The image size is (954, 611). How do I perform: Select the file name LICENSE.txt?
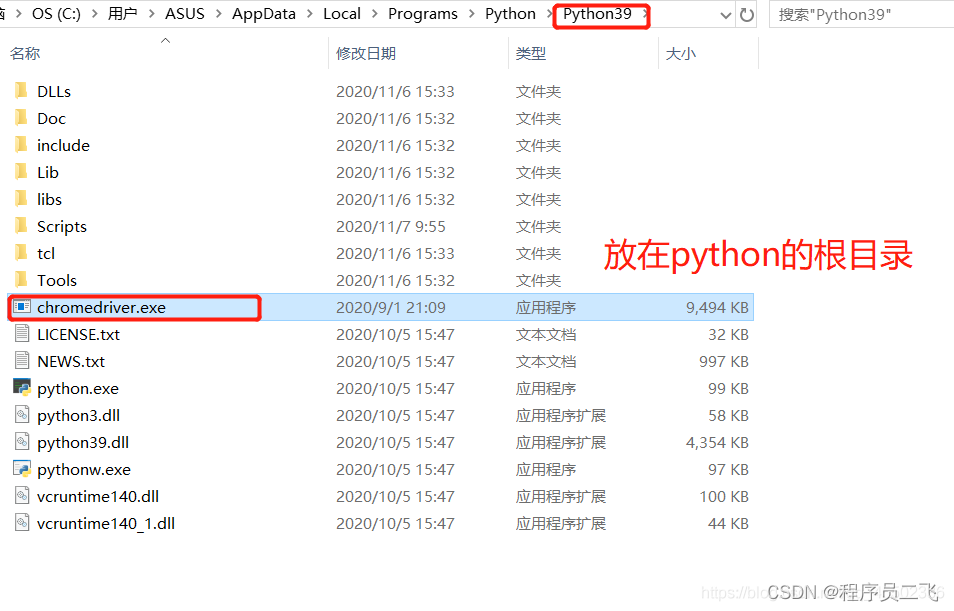tap(78, 334)
